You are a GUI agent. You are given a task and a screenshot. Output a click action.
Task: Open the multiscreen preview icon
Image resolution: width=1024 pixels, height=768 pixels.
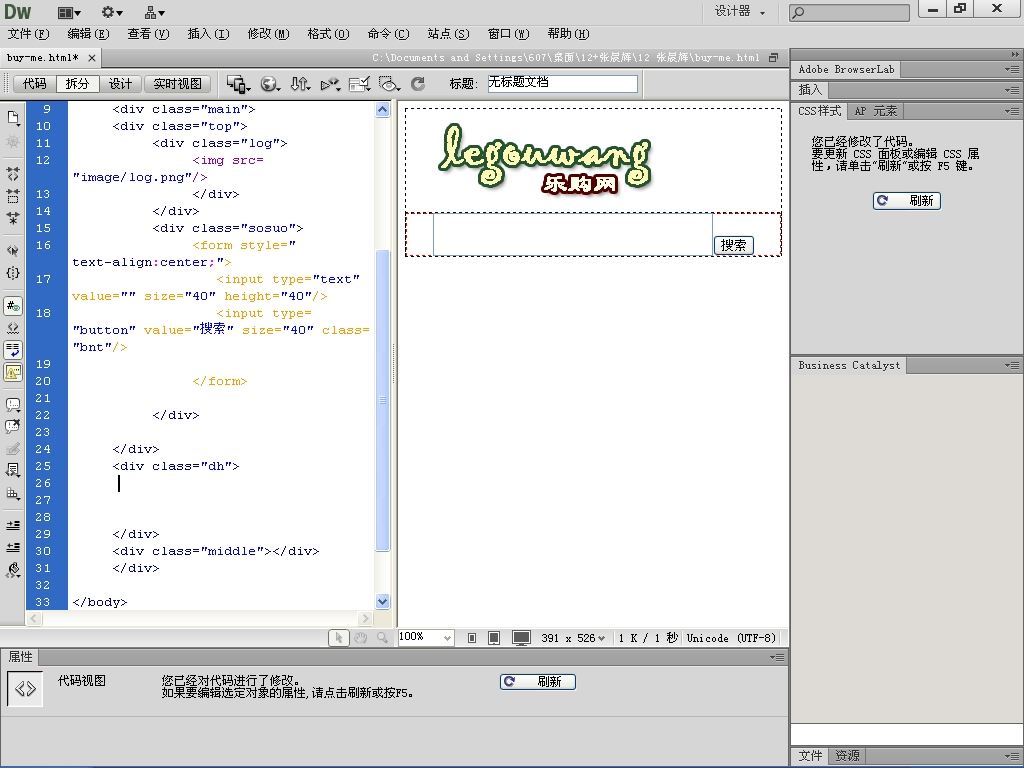pos(238,84)
